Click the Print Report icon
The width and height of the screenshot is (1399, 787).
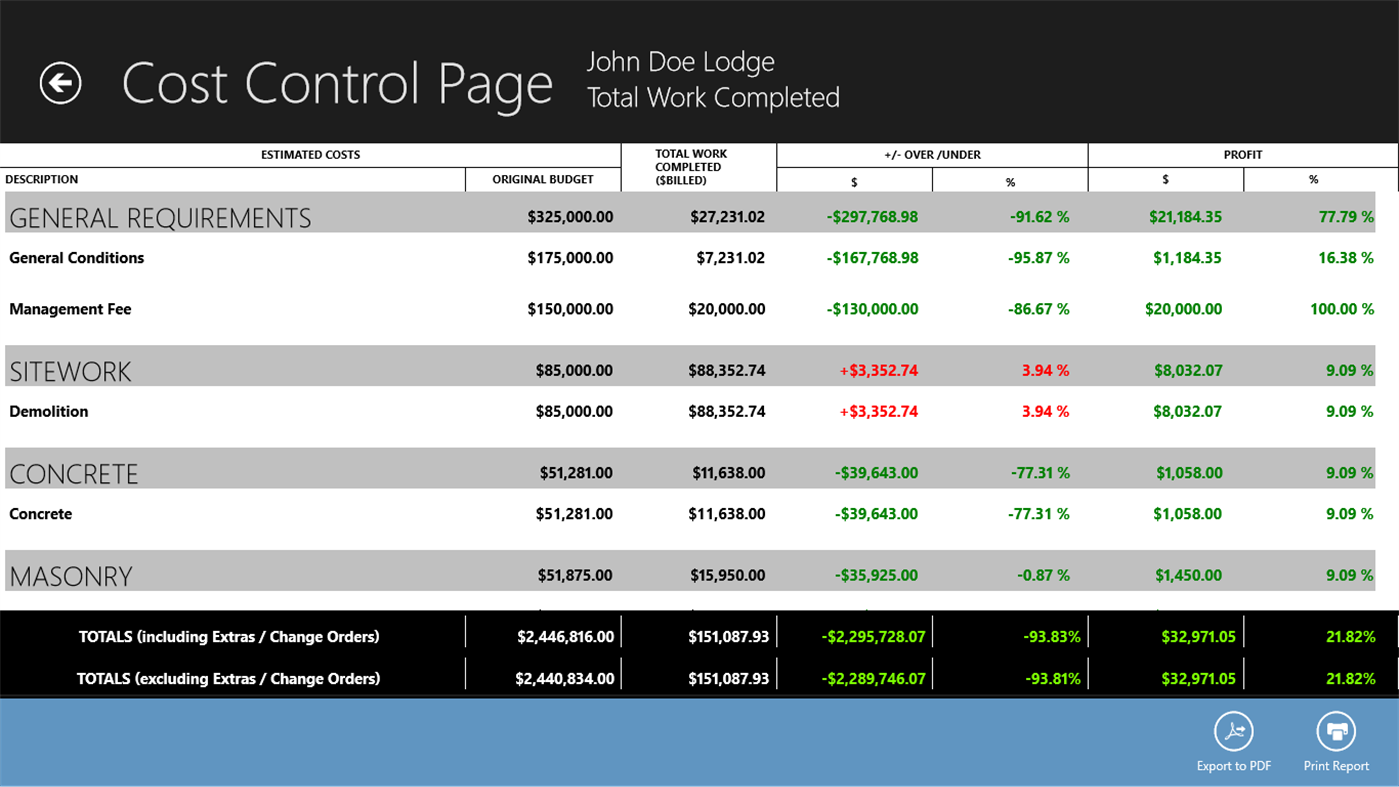click(1335, 733)
